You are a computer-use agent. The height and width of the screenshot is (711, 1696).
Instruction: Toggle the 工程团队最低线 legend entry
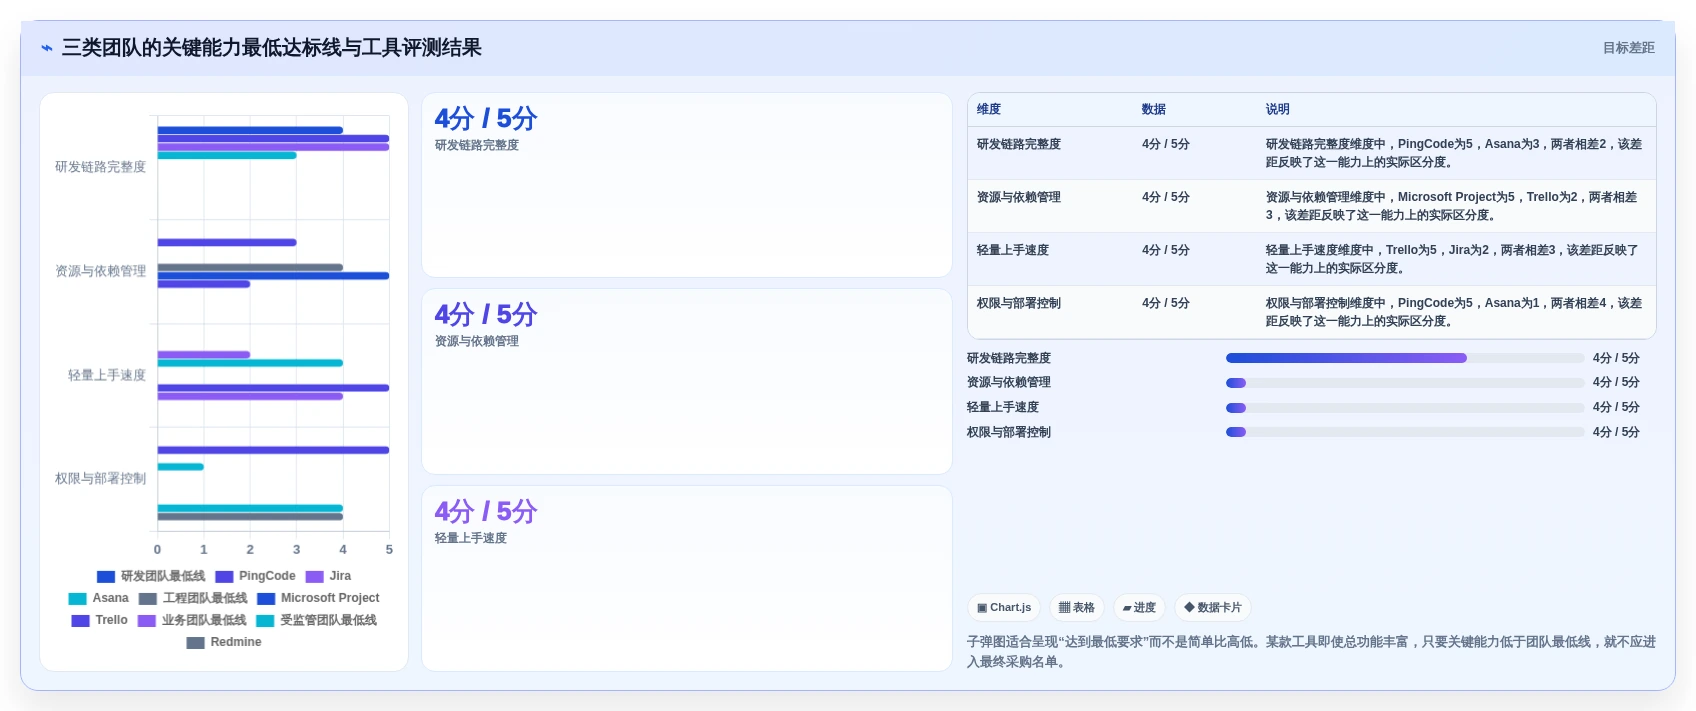[193, 598]
